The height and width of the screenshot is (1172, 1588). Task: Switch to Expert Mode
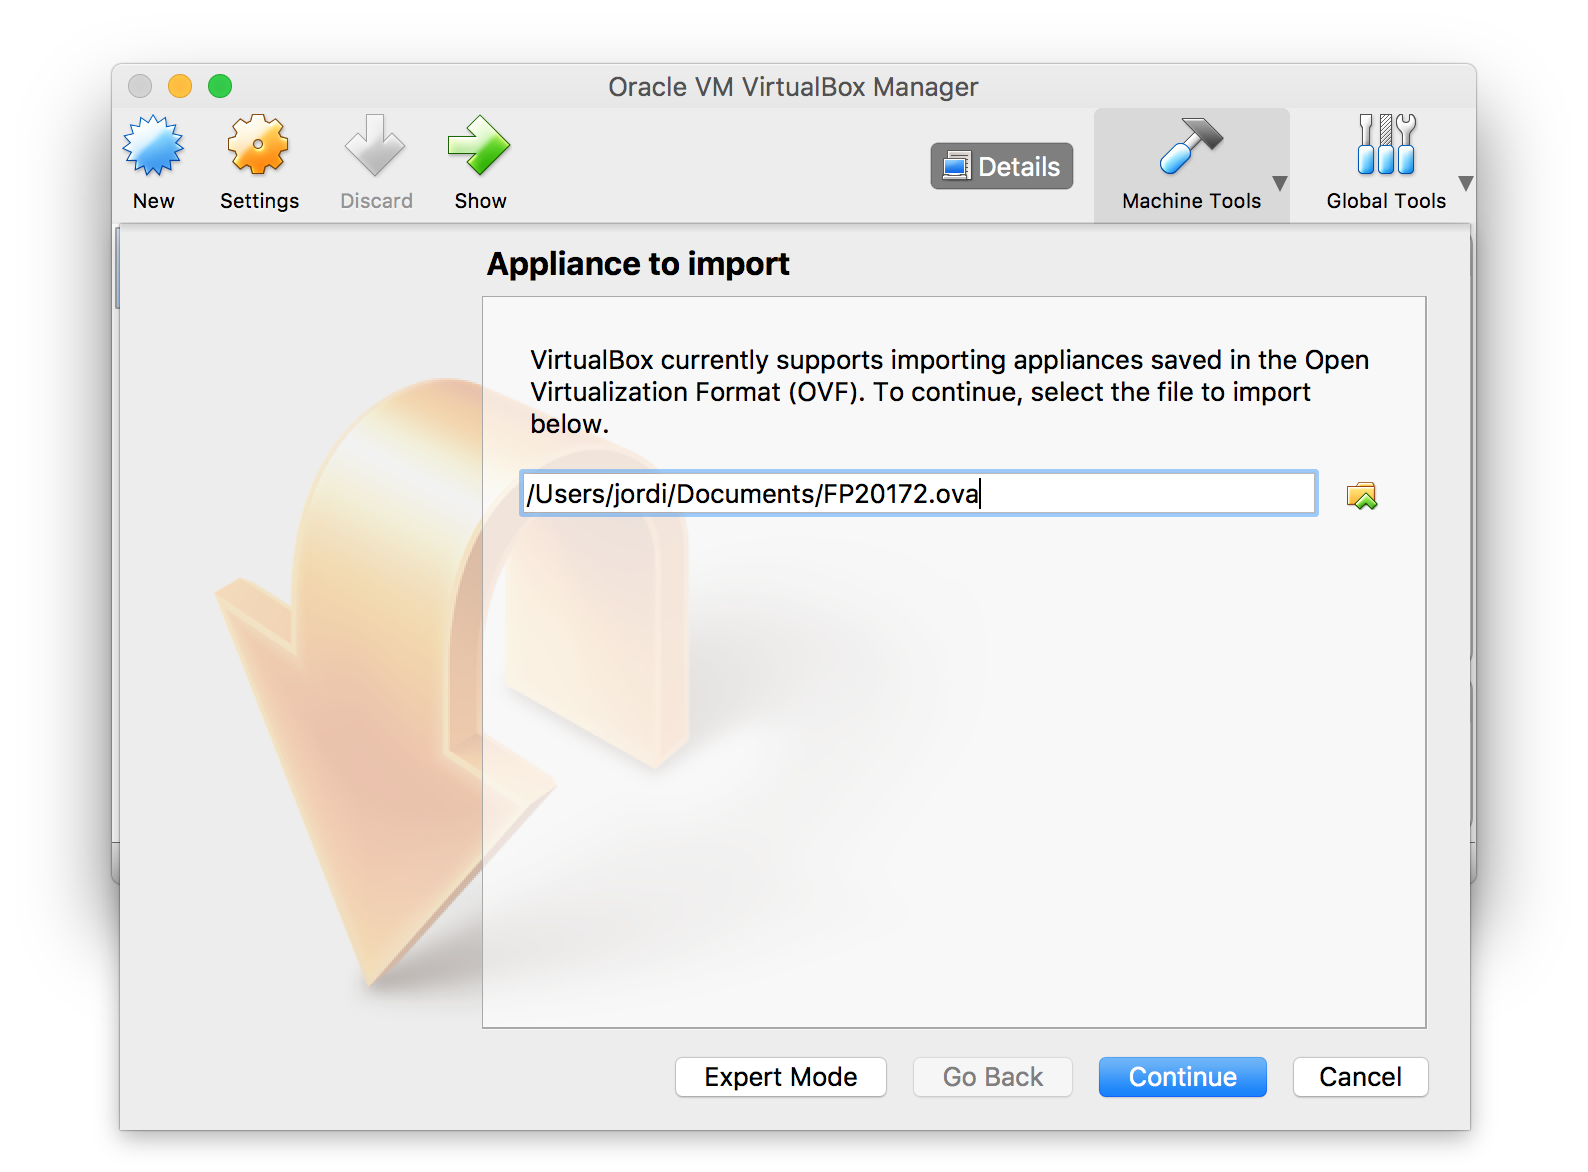[780, 1077]
